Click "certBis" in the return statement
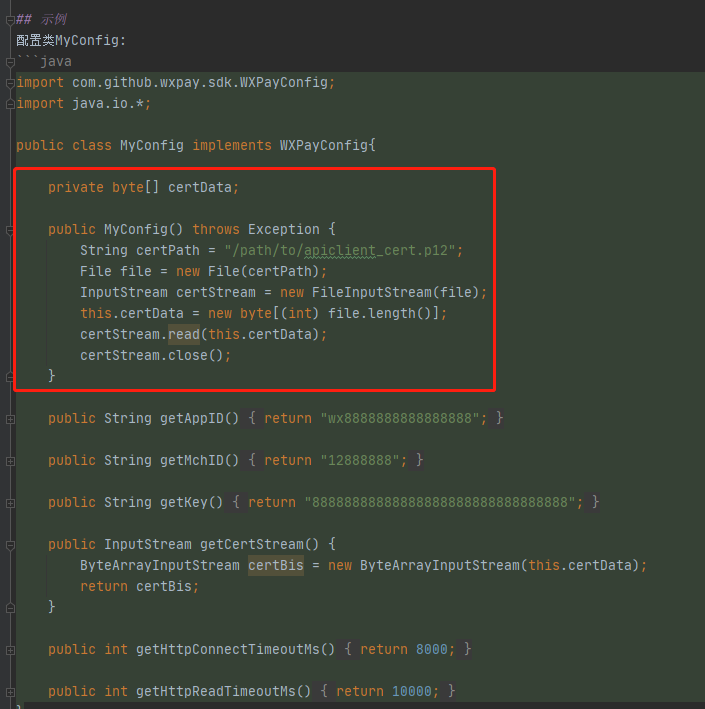705x709 pixels. click(x=164, y=586)
